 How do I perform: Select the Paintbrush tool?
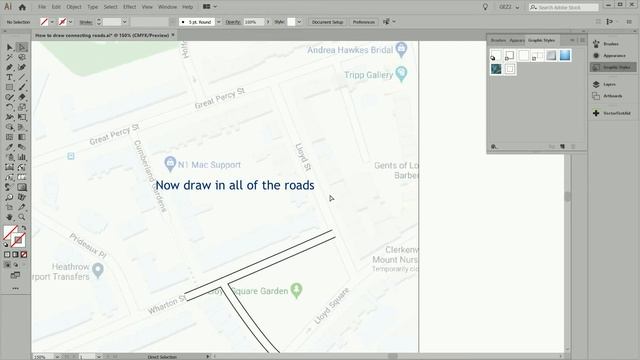[22, 87]
